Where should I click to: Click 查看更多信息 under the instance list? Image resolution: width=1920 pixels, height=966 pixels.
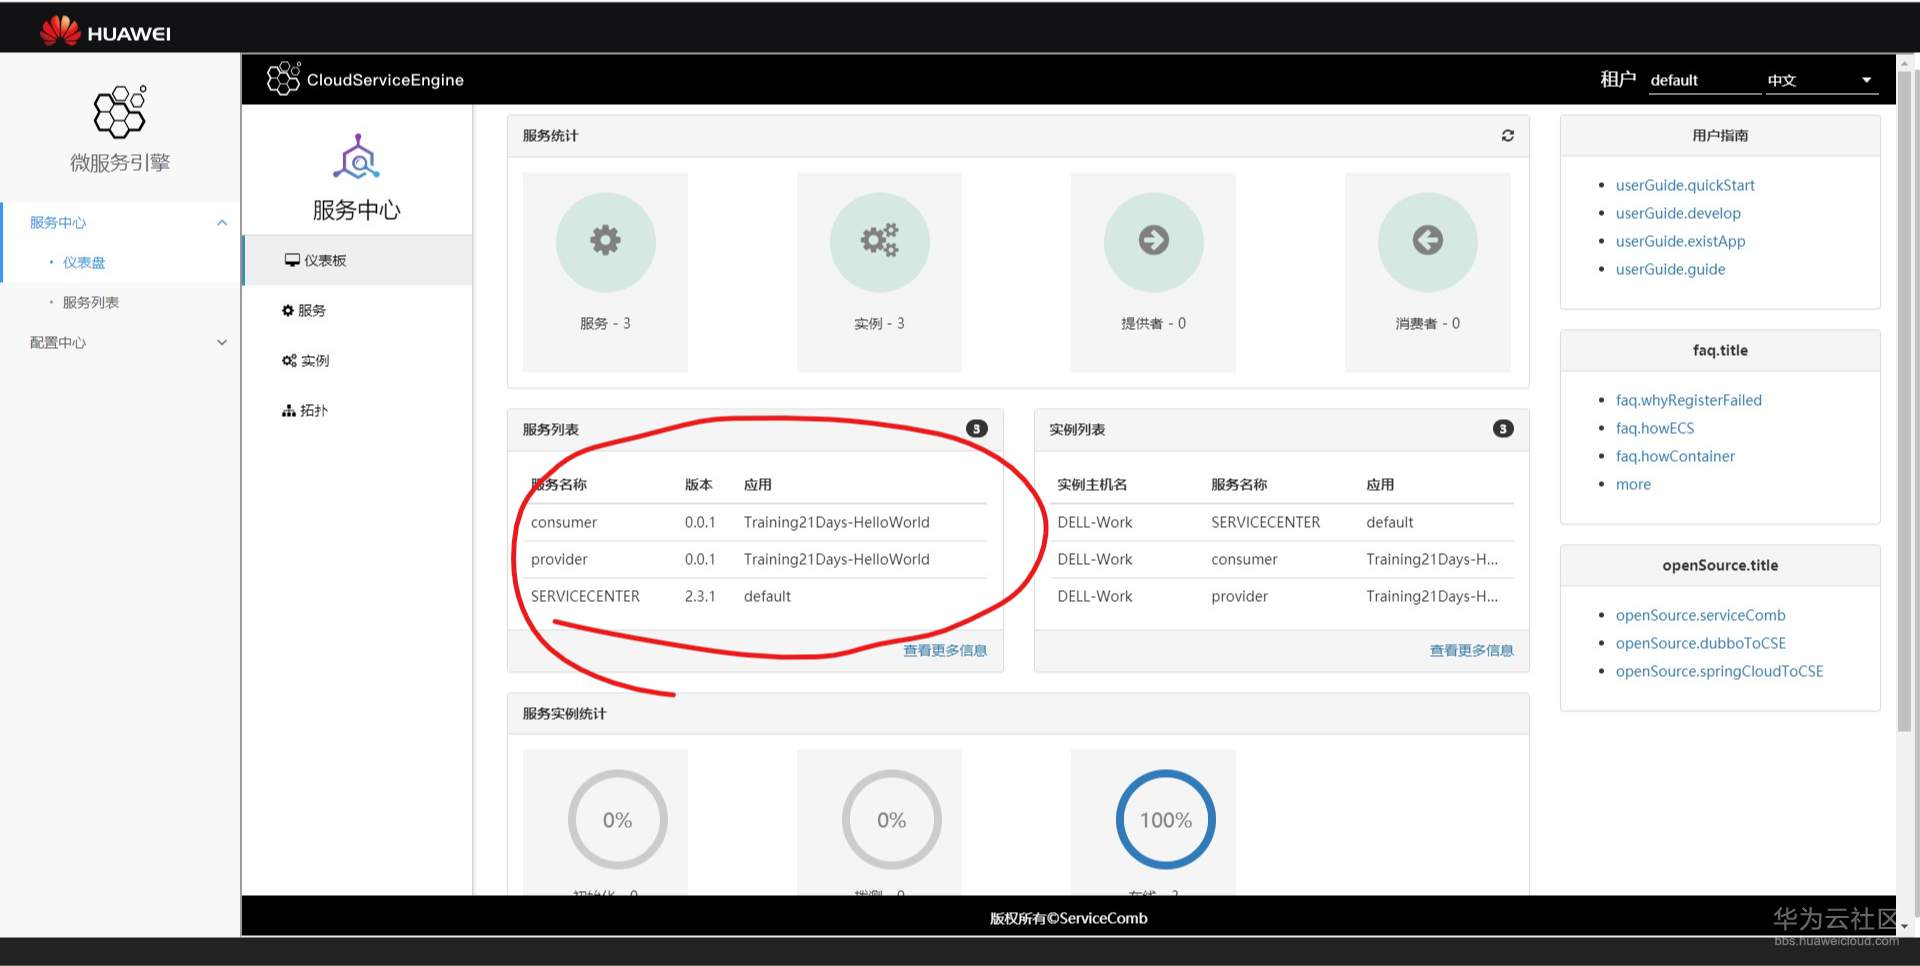[1471, 651]
